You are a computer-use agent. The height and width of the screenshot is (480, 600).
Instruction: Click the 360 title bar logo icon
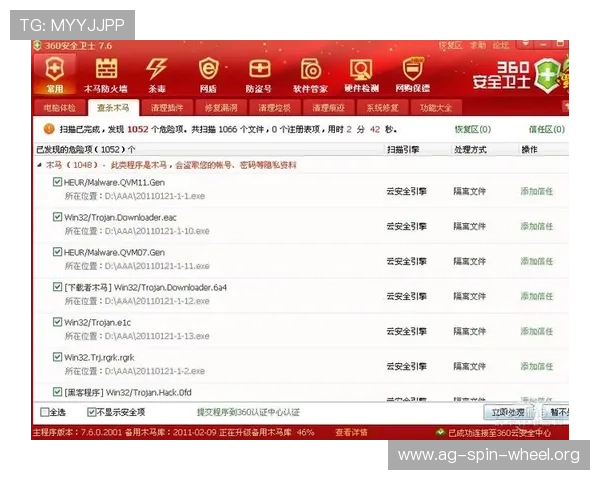[x=37, y=46]
